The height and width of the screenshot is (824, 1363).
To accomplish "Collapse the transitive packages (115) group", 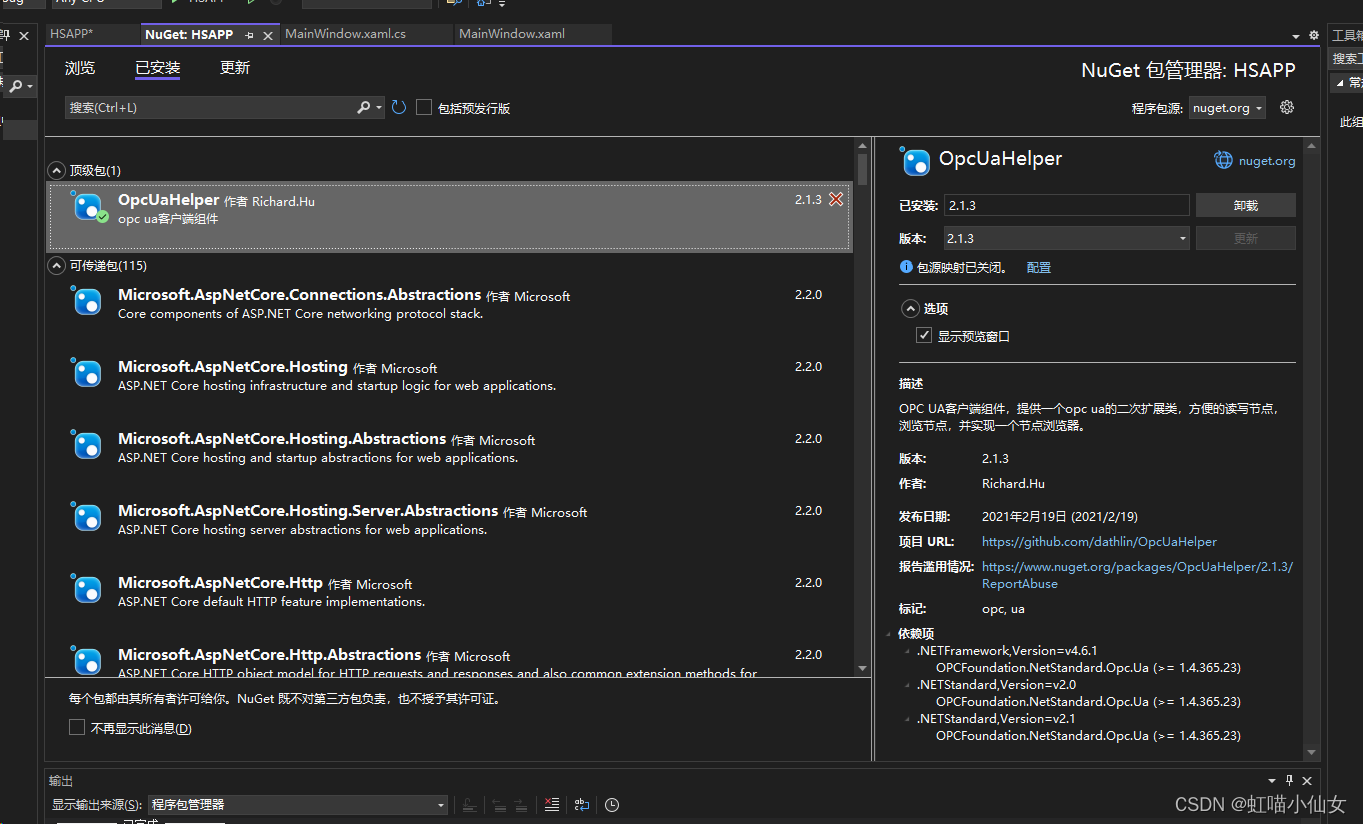I will [x=57, y=265].
